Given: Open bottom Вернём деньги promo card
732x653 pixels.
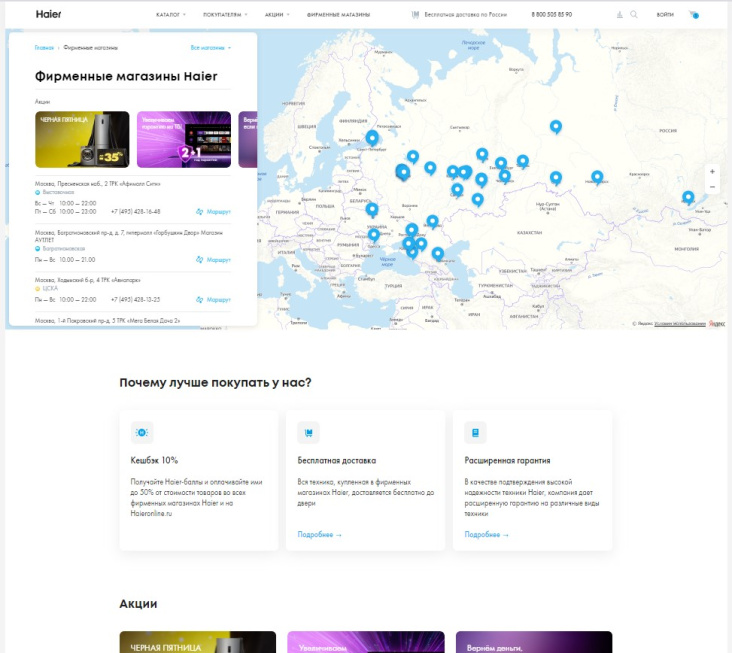Looking at the screenshot, I should click(x=534, y=642).
